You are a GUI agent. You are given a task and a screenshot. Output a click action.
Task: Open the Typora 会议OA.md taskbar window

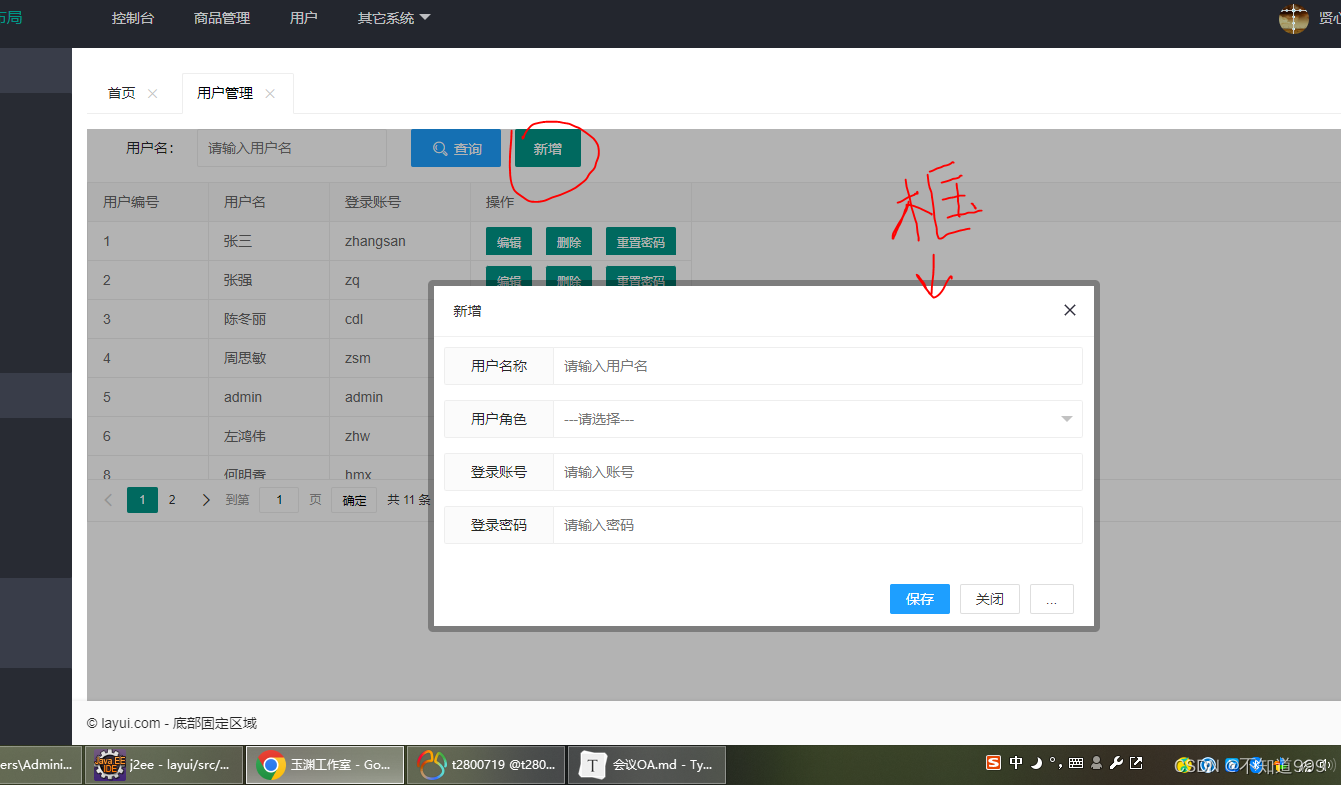[x=647, y=765]
